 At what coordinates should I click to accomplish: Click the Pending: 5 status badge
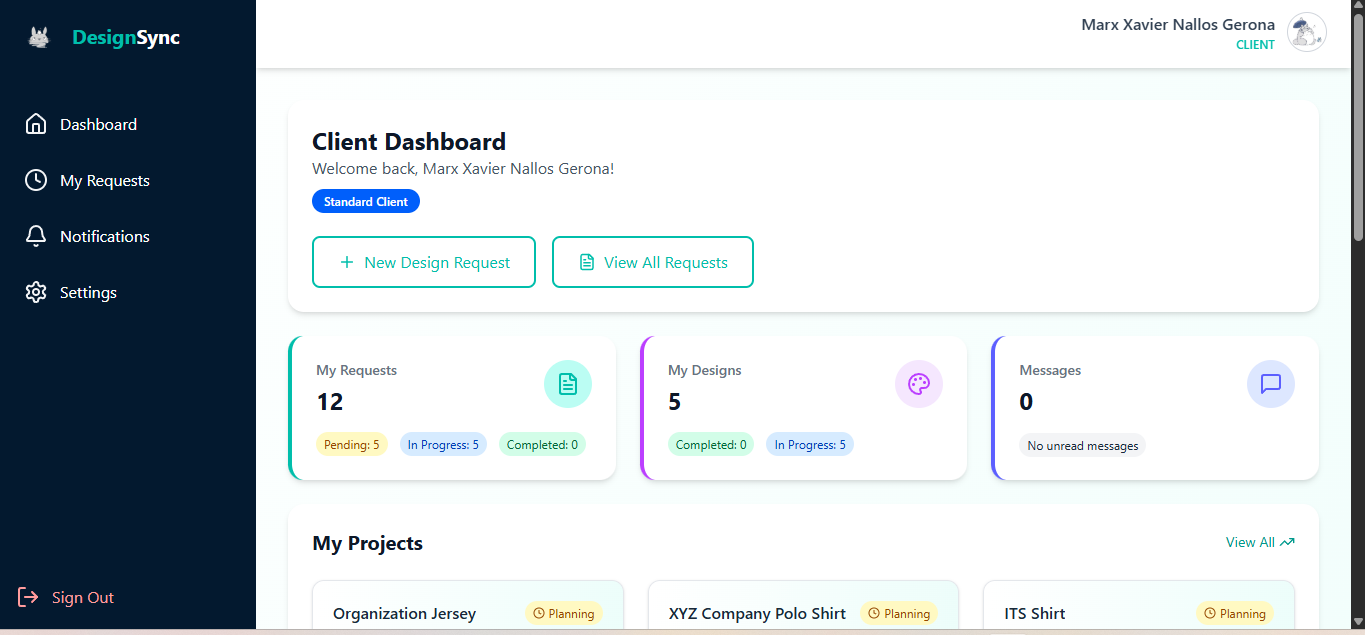(x=352, y=445)
